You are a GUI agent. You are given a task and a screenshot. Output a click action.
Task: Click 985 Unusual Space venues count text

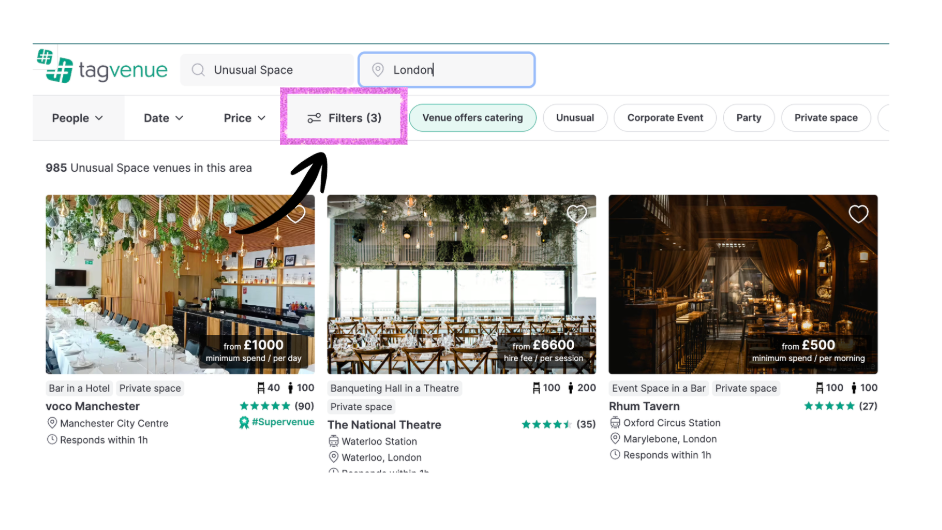[149, 168]
